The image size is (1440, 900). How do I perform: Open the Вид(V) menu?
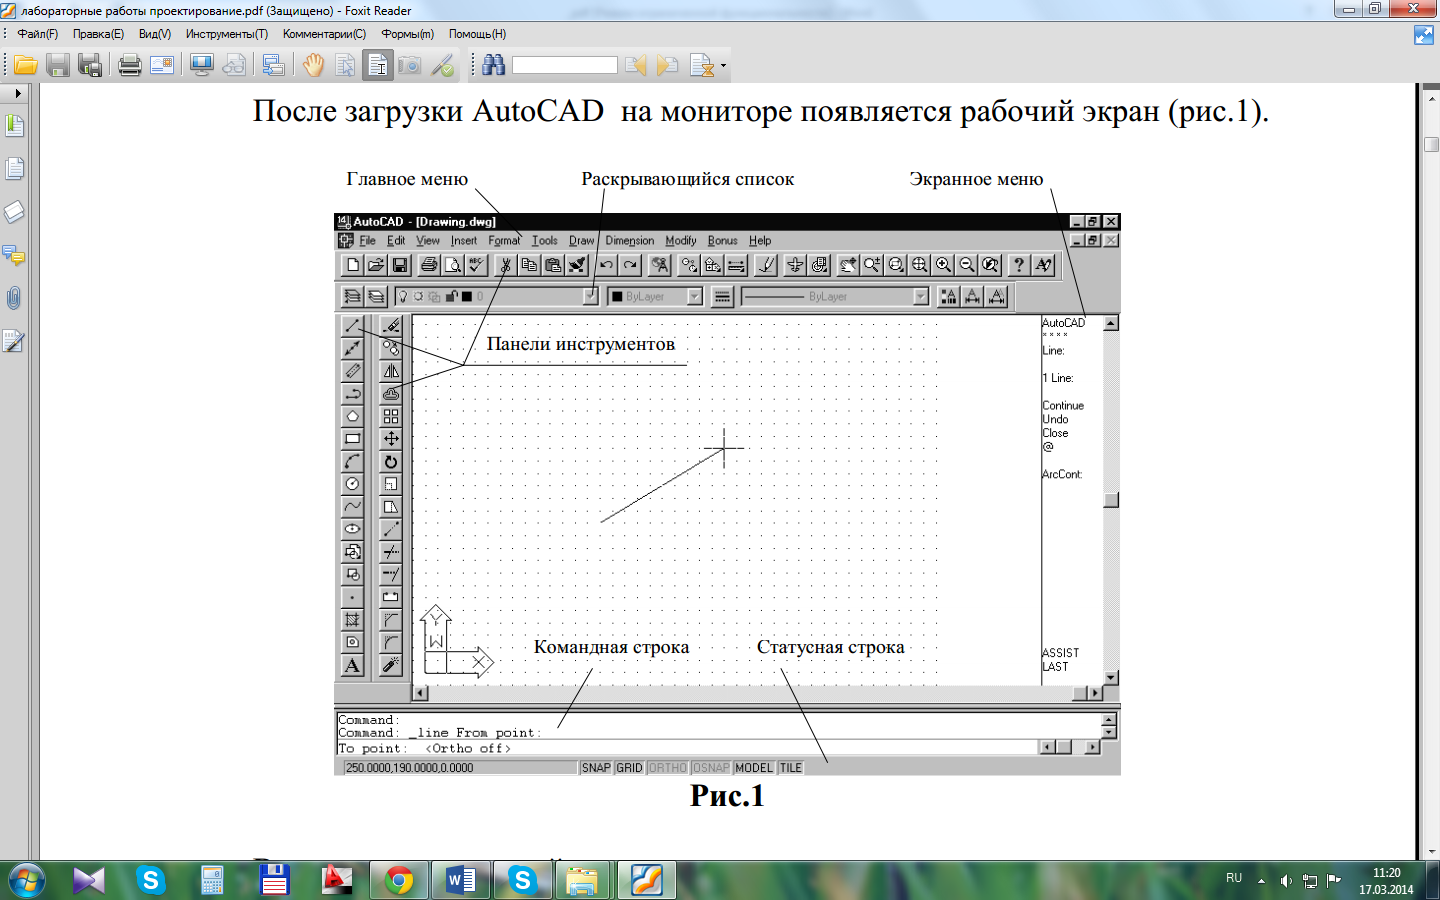155,34
